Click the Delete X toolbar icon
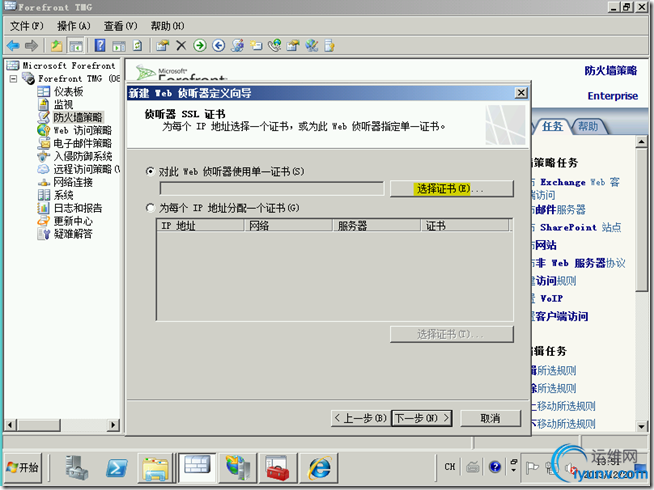 point(181,45)
